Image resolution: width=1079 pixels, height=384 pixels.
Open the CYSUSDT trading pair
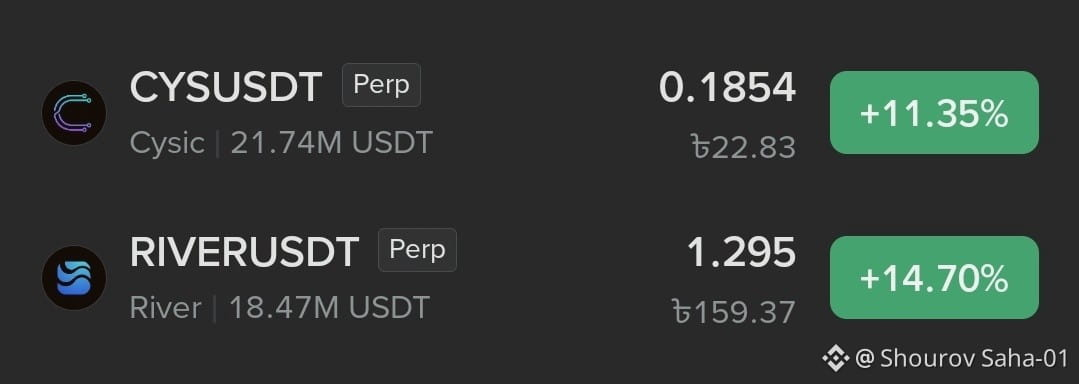(226, 87)
